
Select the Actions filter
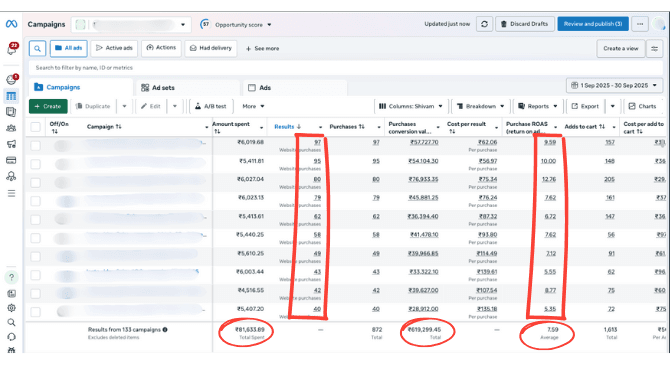(x=162, y=48)
